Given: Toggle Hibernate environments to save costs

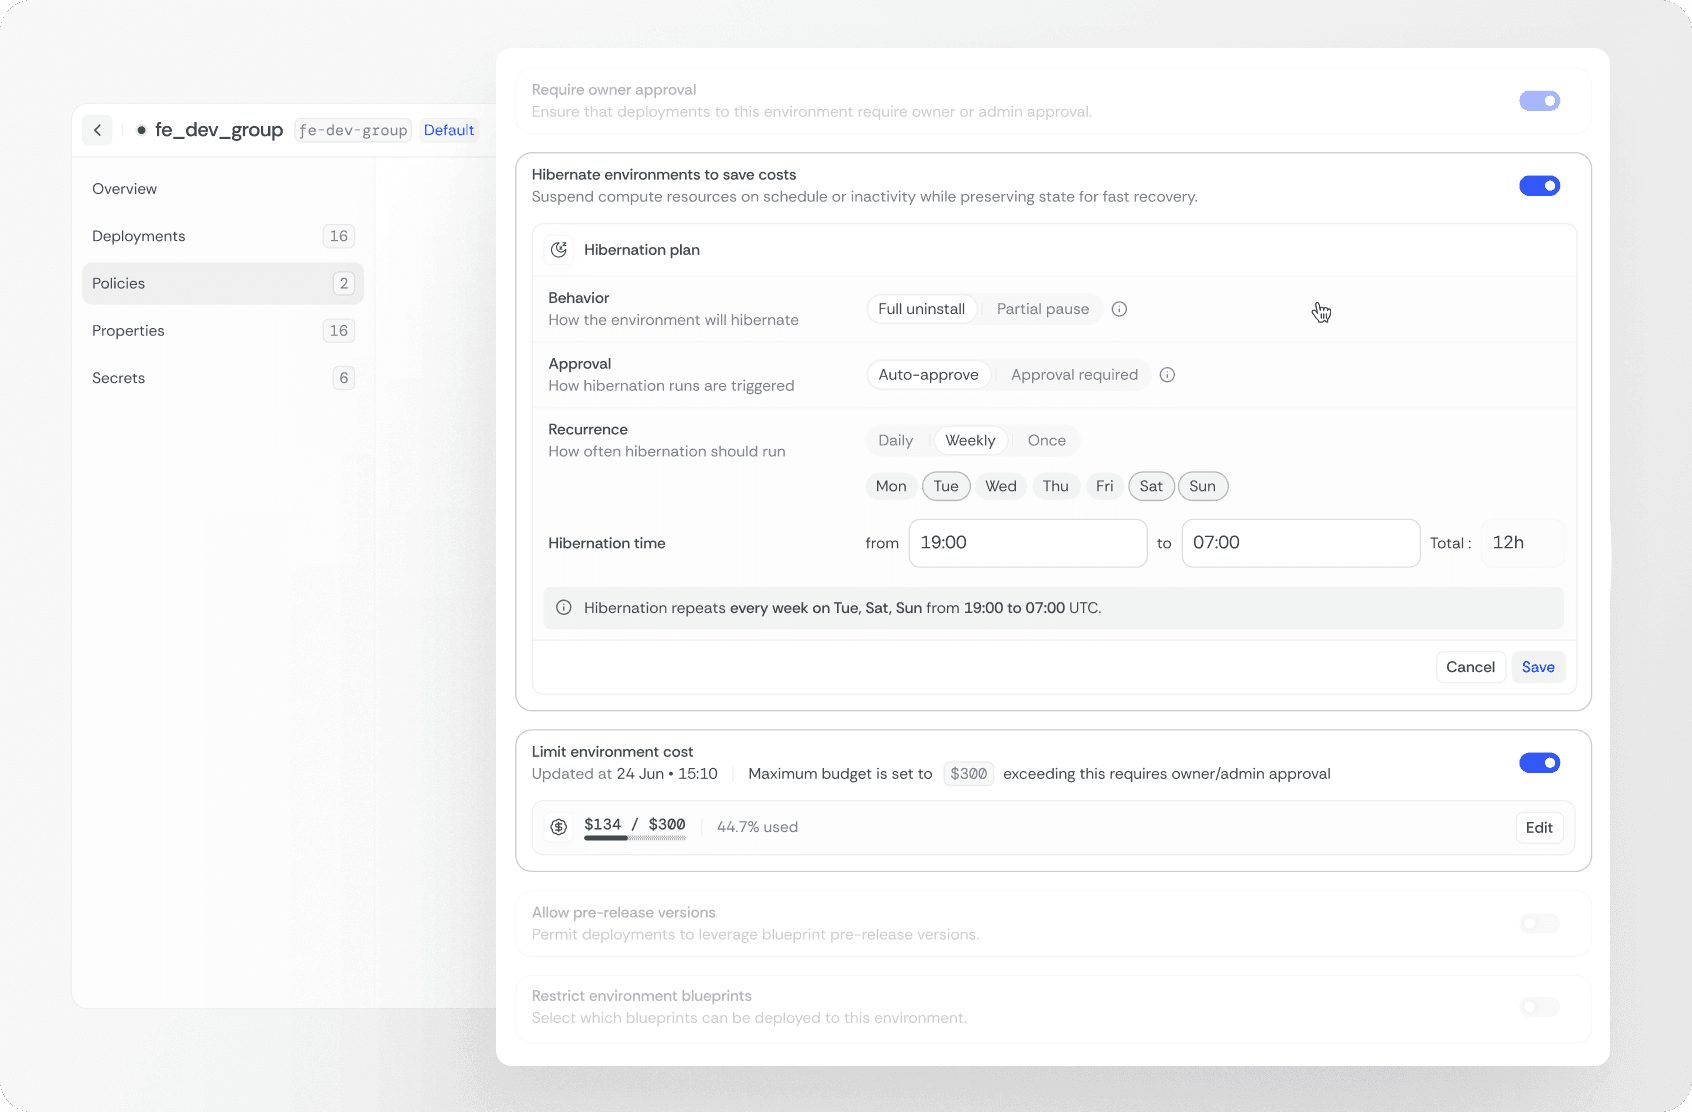Looking at the screenshot, I should point(1539,186).
